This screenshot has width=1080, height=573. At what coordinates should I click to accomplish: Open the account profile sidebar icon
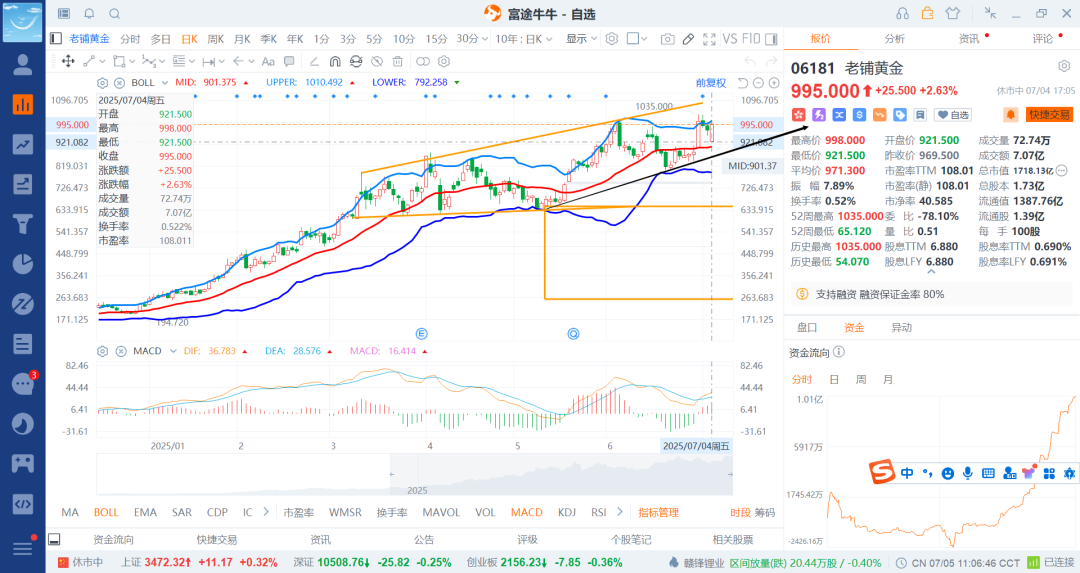click(x=23, y=64)
